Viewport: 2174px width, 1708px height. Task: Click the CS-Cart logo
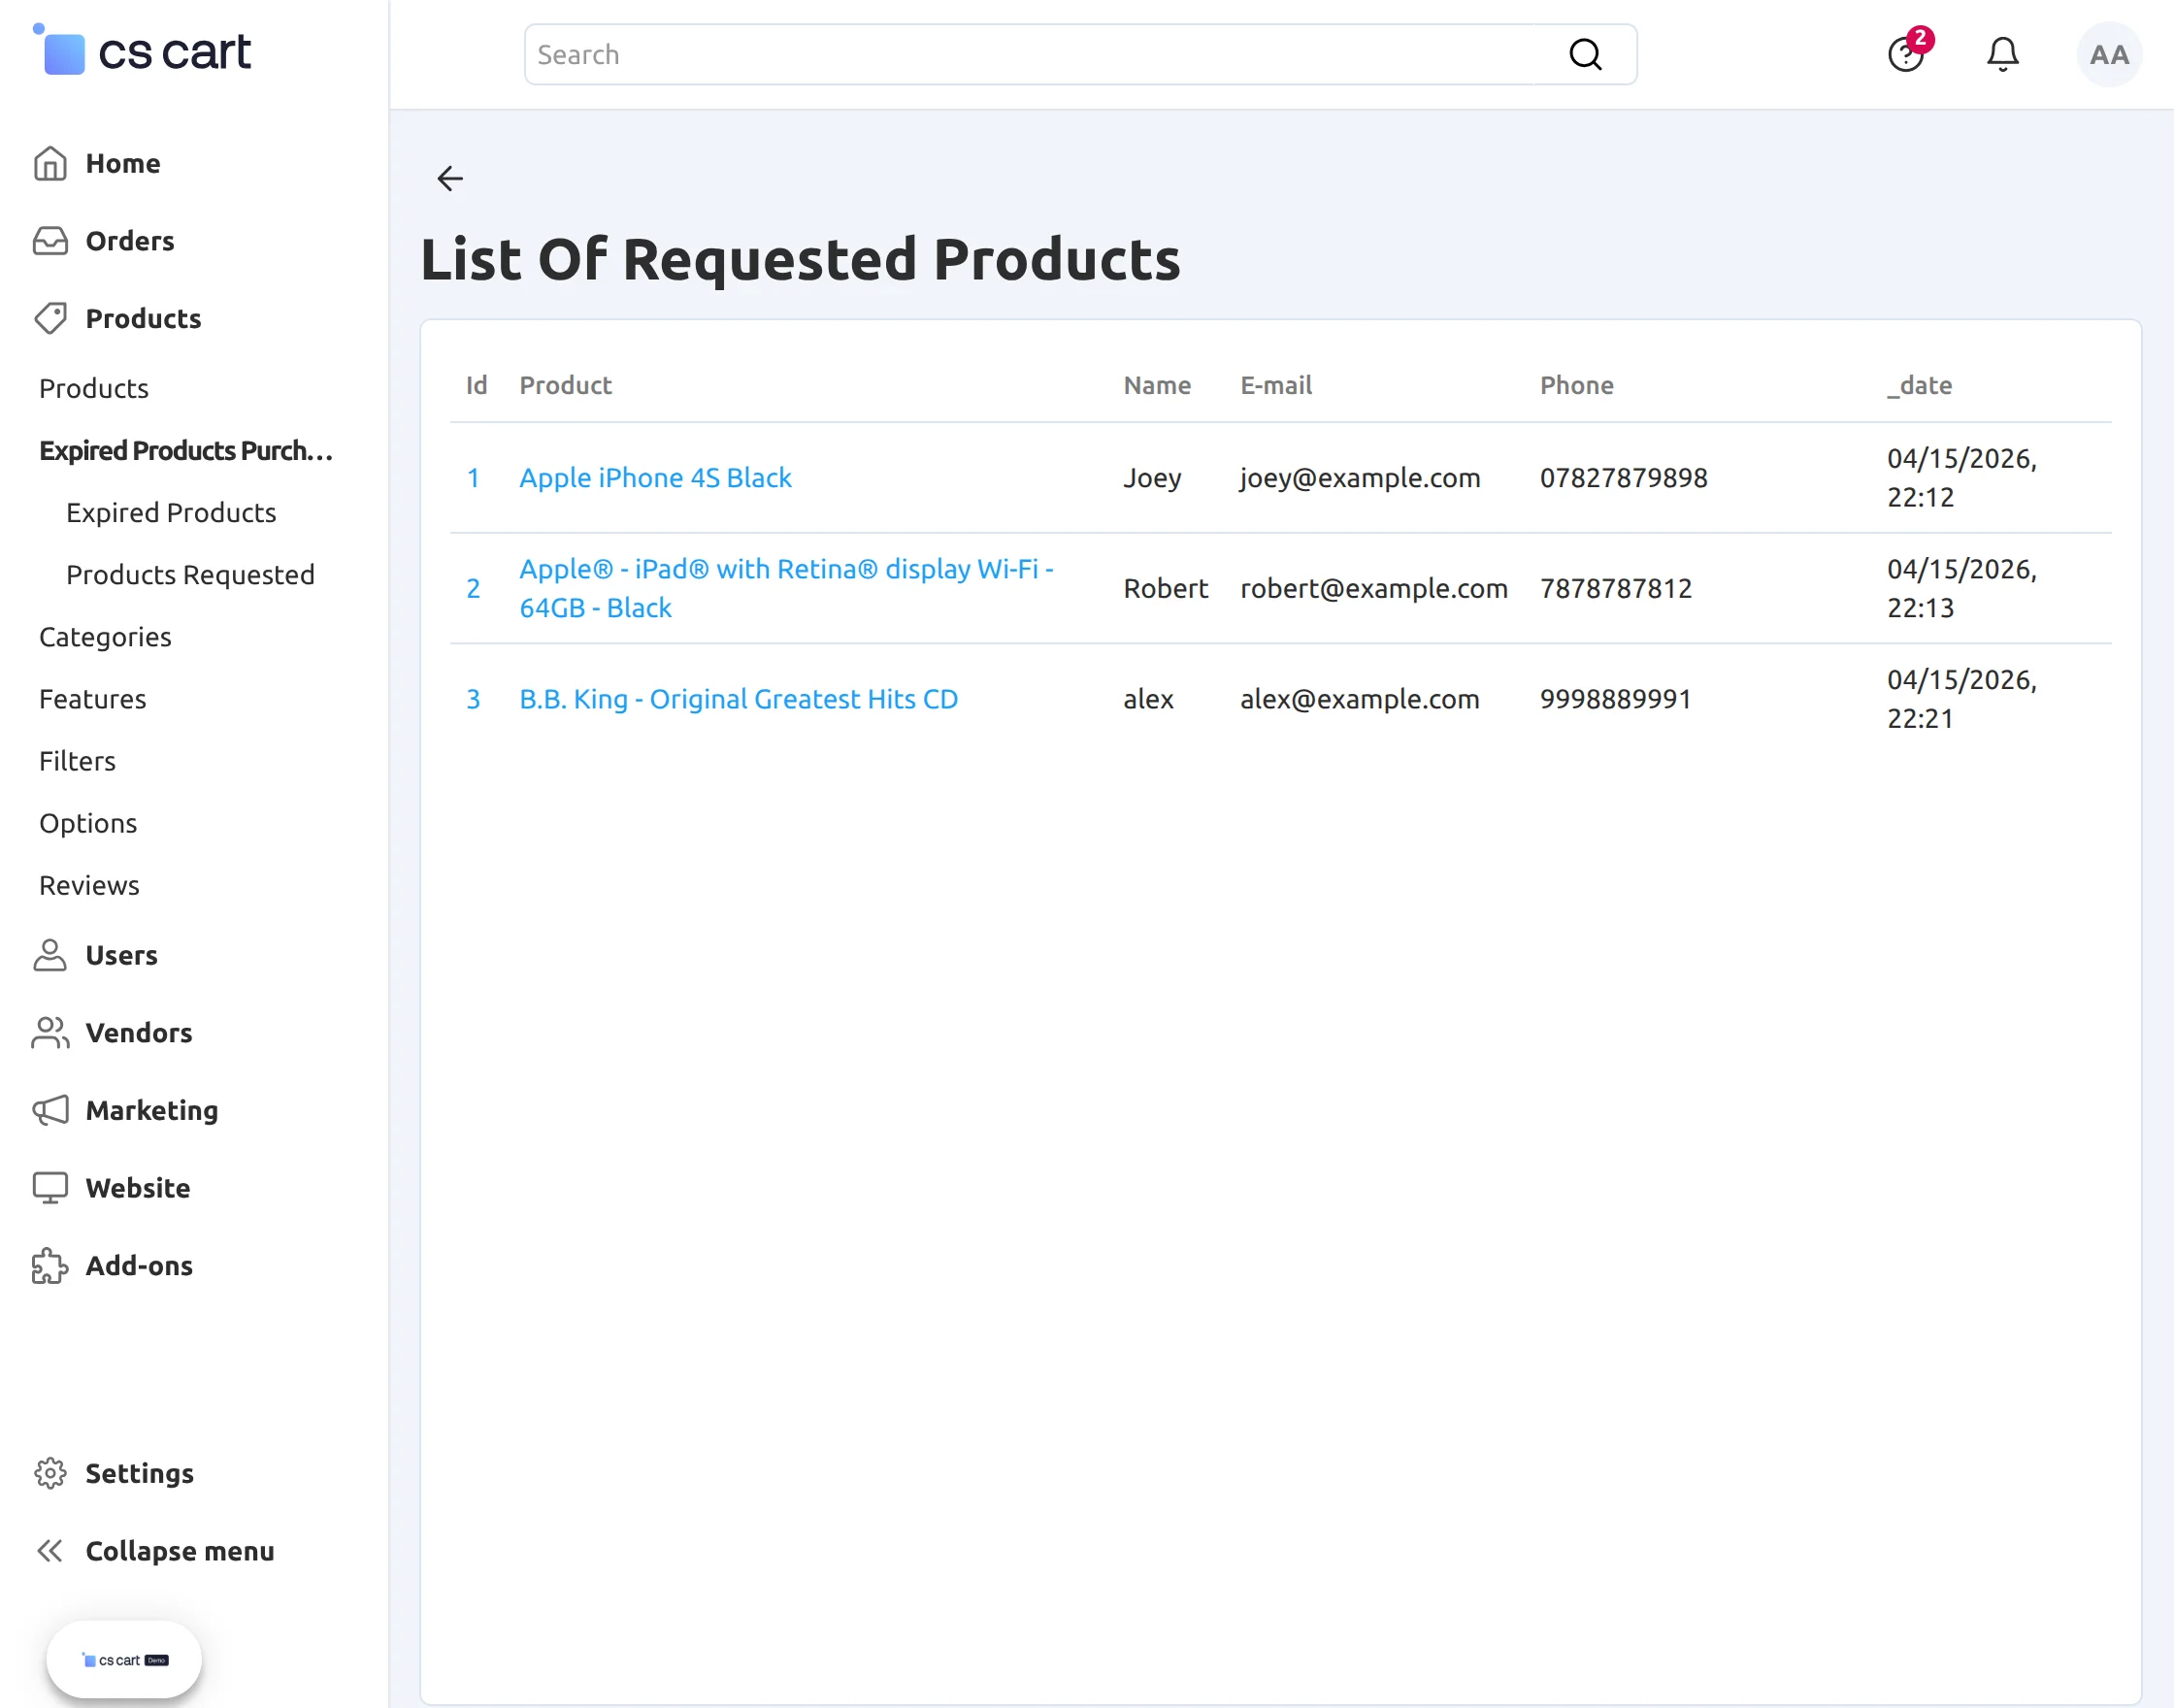(141, 51)
